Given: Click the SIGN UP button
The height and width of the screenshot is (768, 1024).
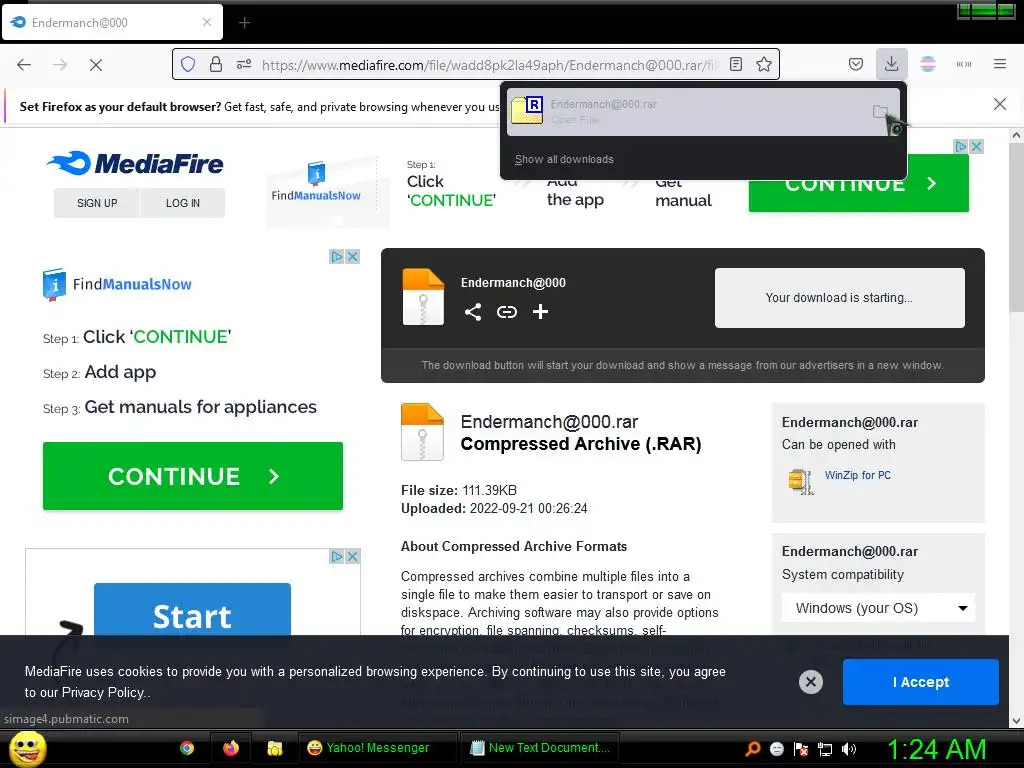Looking at the screenshot, I should tap(97, 203).
